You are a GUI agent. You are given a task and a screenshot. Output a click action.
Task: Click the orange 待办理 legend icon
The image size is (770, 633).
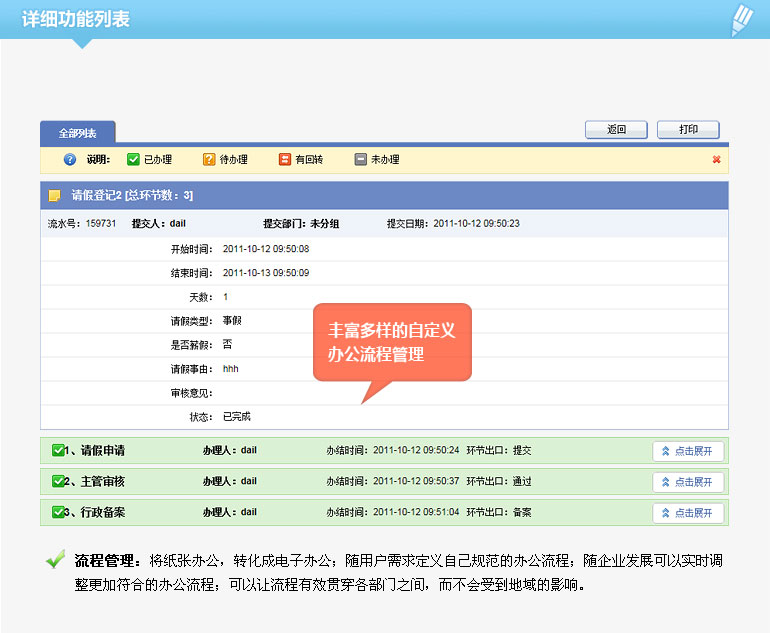(x=209, y=160)
